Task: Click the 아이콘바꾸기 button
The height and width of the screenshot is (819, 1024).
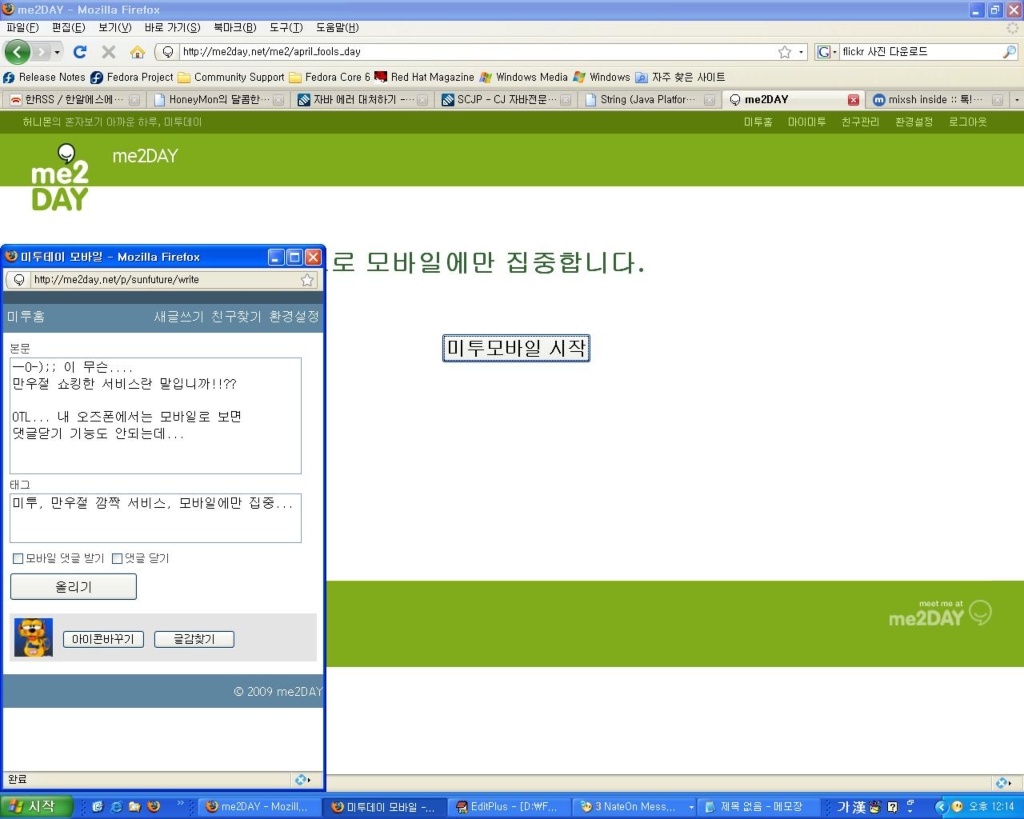Action: (103, 639)
